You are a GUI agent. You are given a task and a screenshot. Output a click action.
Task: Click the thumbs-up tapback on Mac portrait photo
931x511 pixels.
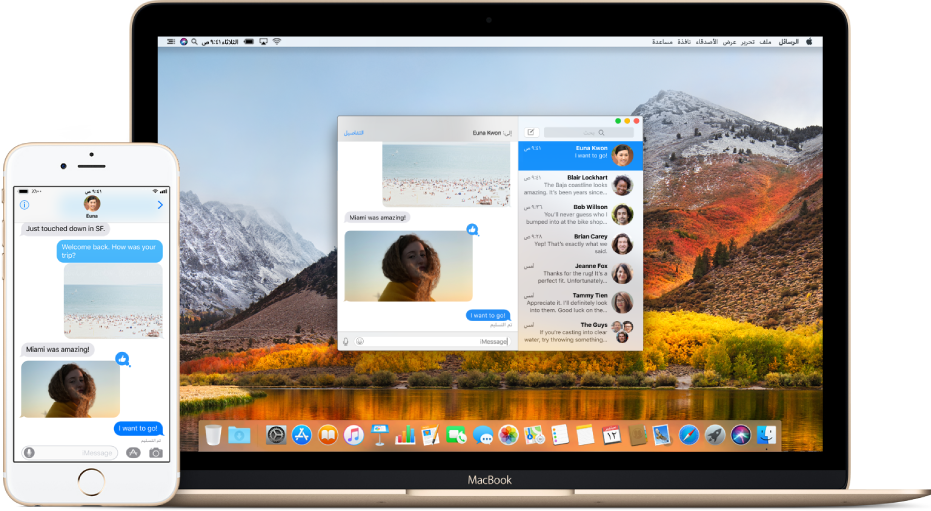(x=472, y=229)
